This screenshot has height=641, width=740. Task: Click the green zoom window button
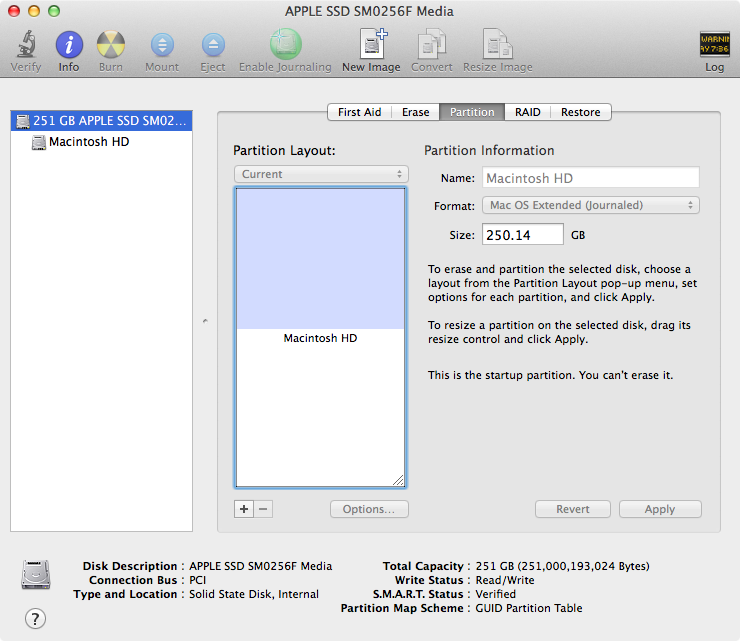pos(54,11)
